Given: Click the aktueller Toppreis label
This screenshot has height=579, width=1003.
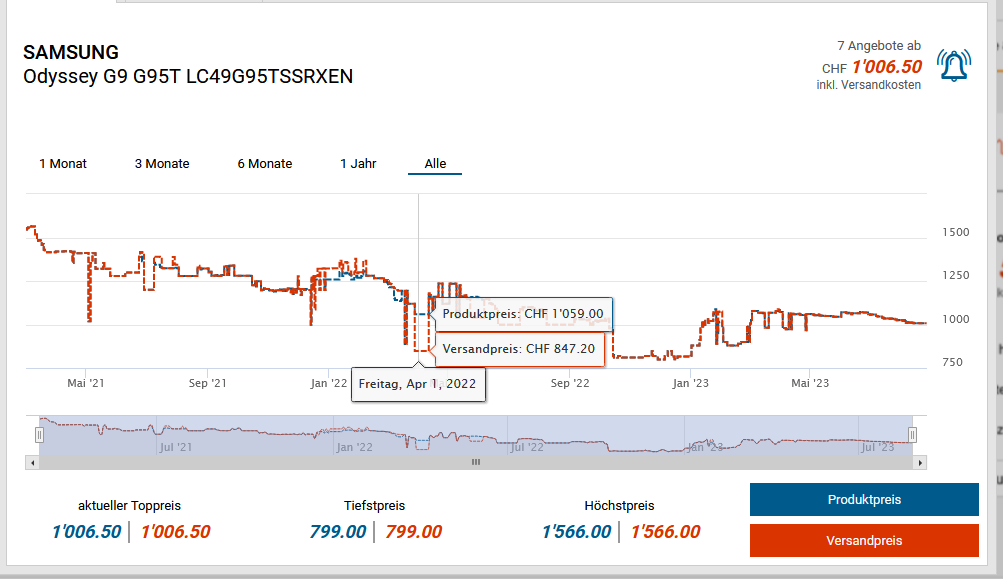Looking at the screenshot, I should [129, 505].
